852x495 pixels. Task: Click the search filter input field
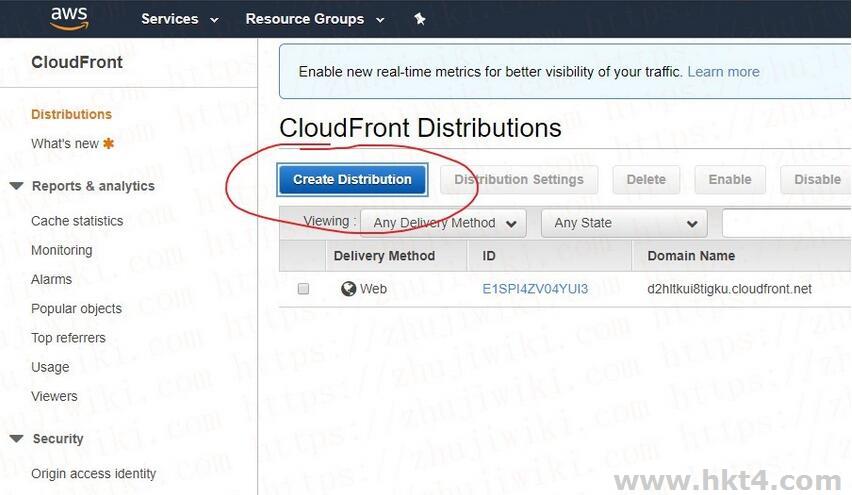[786, 223]
